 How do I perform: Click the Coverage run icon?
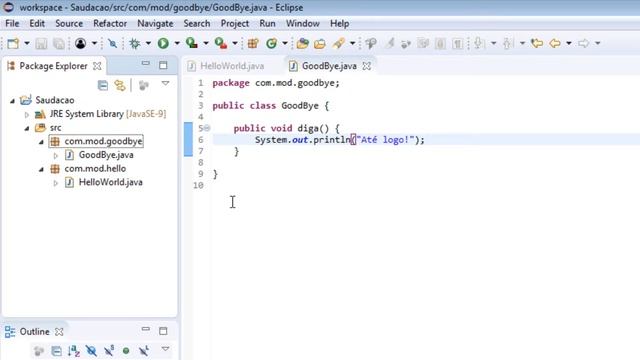pos(191,43)
